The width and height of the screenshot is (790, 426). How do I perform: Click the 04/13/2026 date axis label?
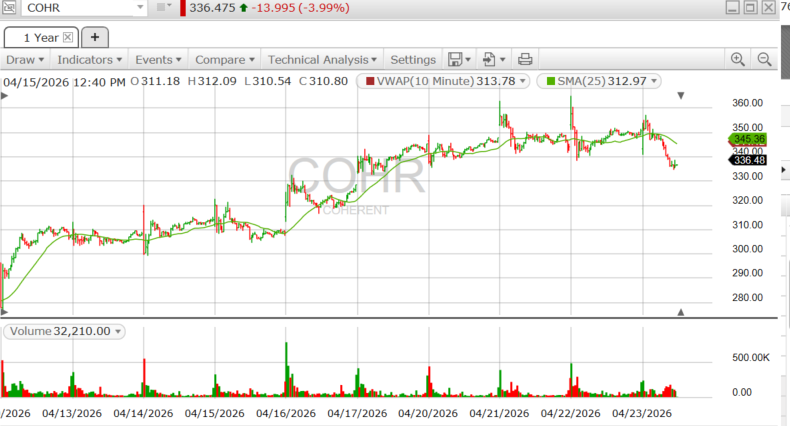click(x=72, y=413)
